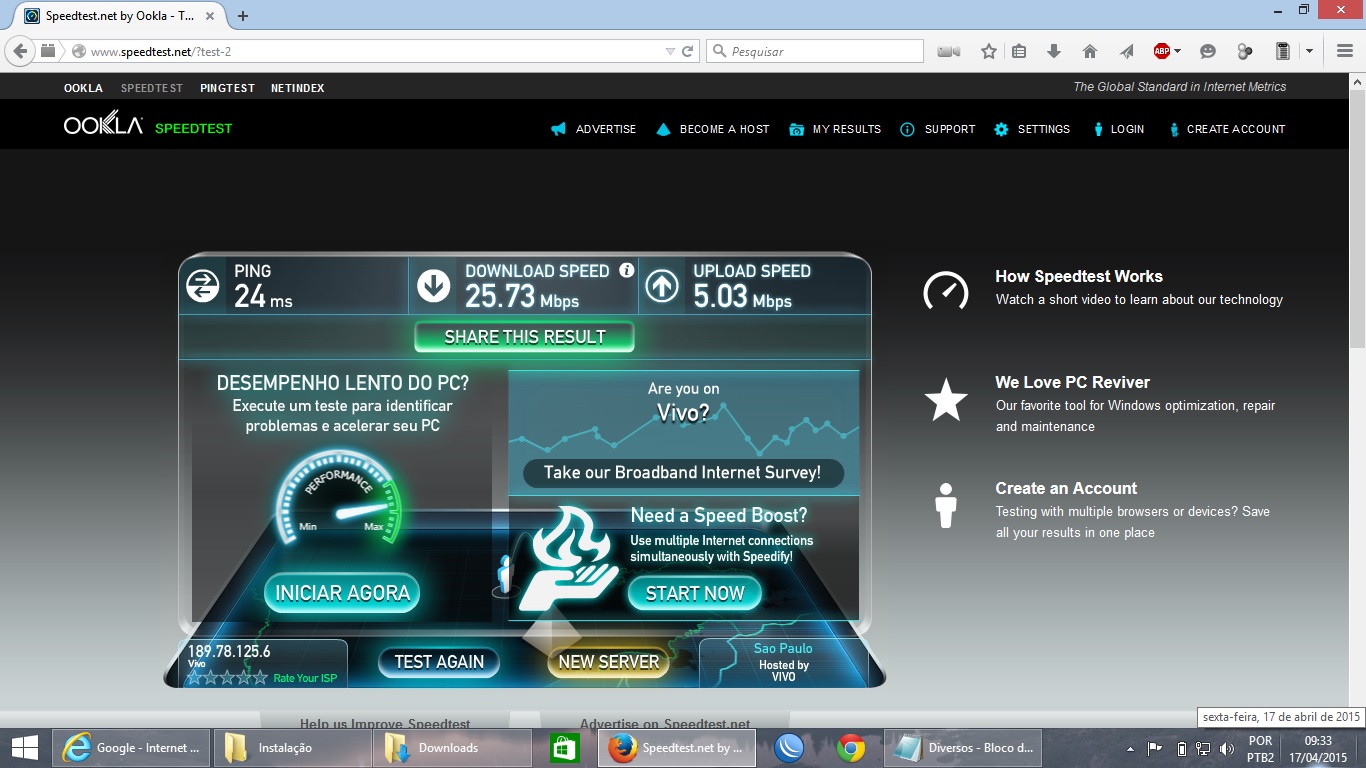The image size is (1366, 768).
Task: Click the Firefox back arrow button
Action: point(20,51)
